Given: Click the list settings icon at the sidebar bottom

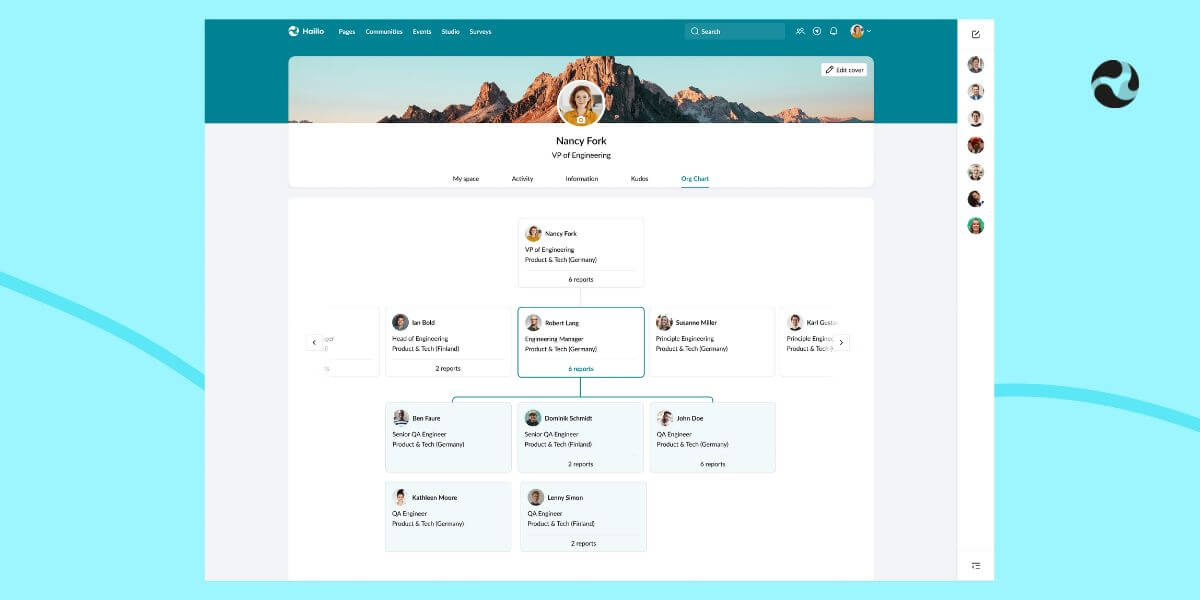Looking at the screenshot, I should (976, 566).
